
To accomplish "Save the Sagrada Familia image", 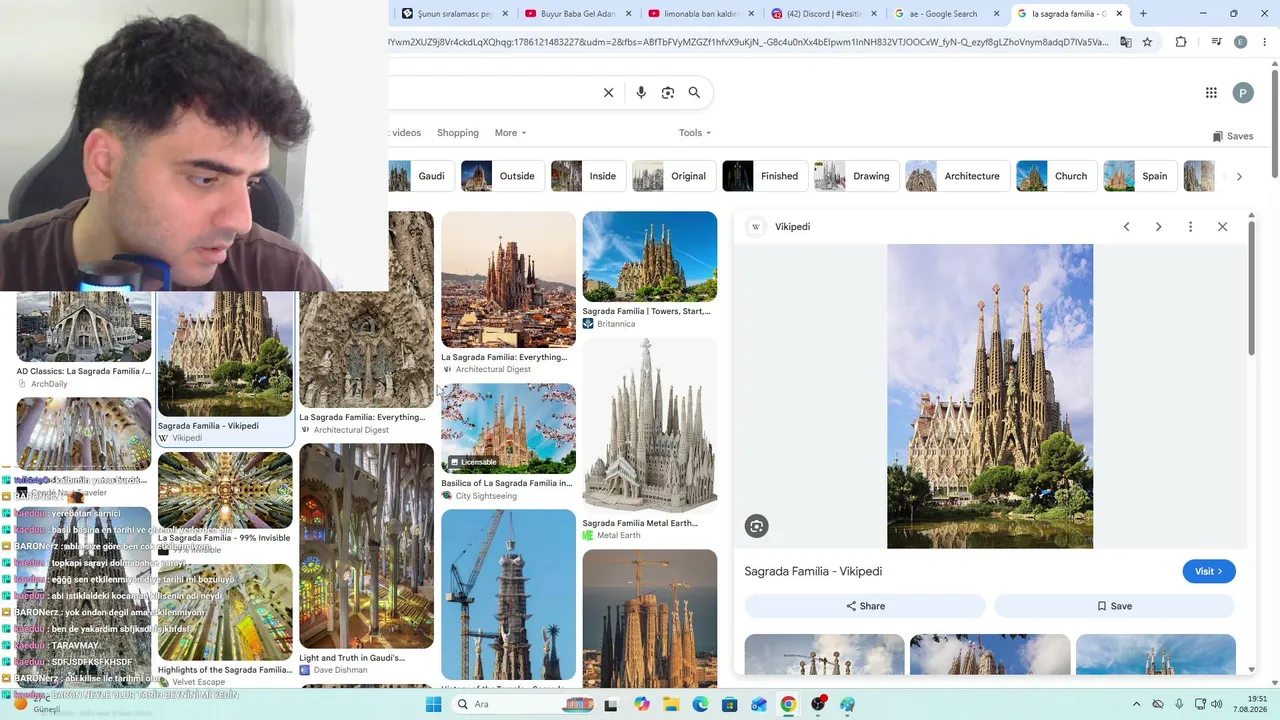I will tap(1114, 606).
